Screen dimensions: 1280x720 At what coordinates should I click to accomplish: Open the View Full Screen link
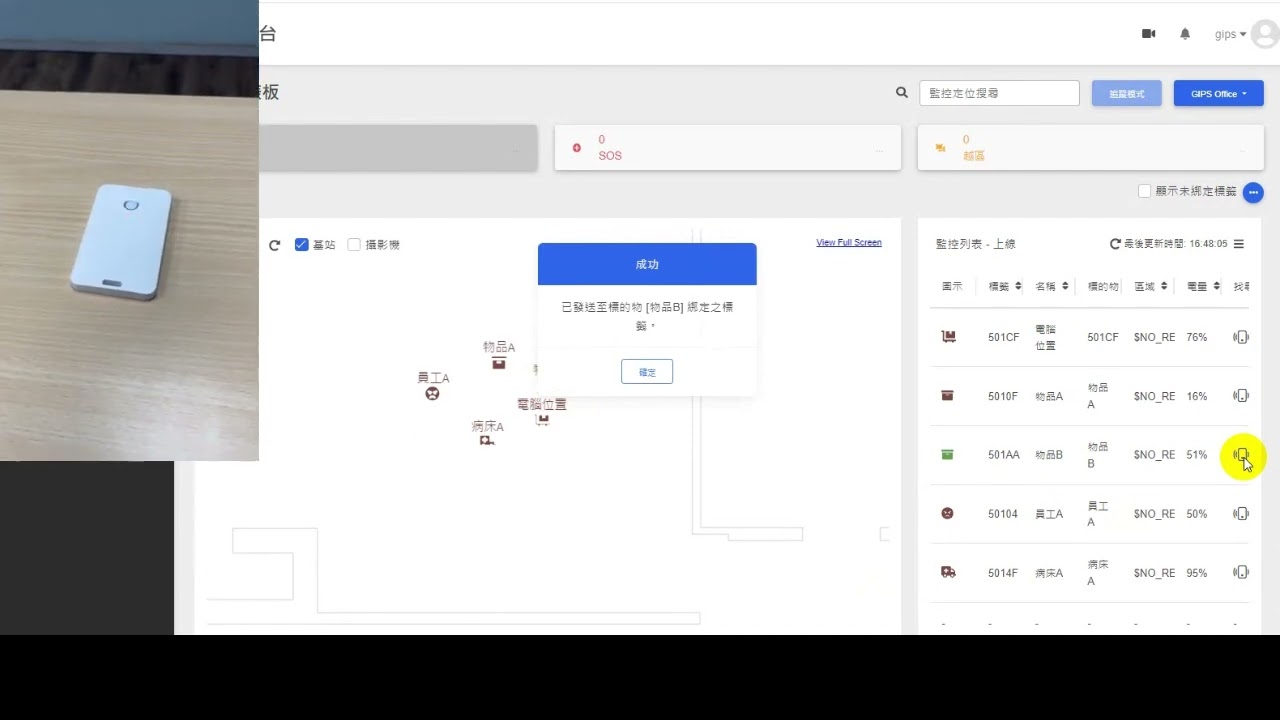pyautogui.click(x=849, y=242)
